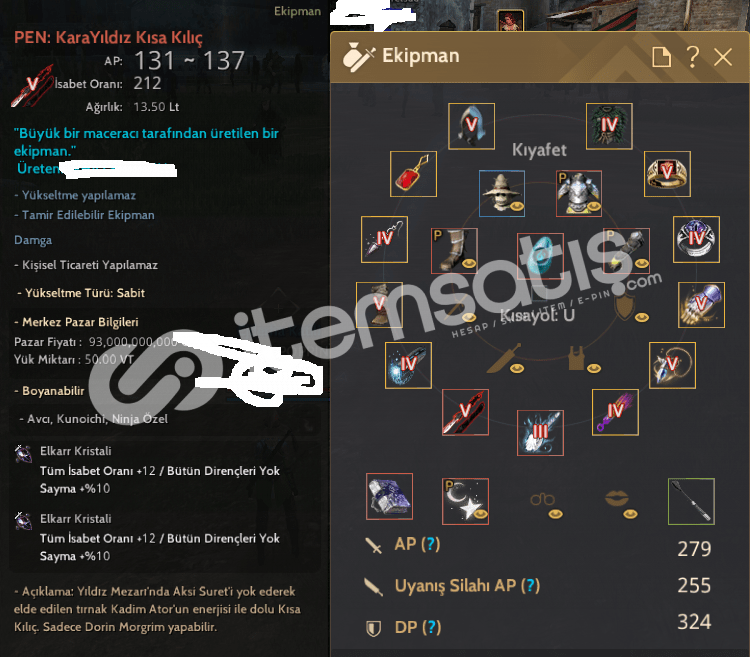Click the Uyanış Silahı AP help mark
This screenshot has width=750, height=657.
click(530, 585)
